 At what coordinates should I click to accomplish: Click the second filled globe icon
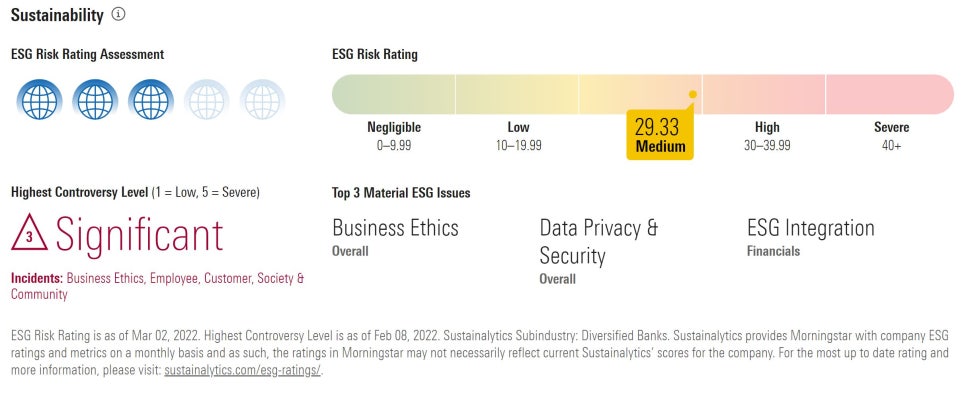95,100
